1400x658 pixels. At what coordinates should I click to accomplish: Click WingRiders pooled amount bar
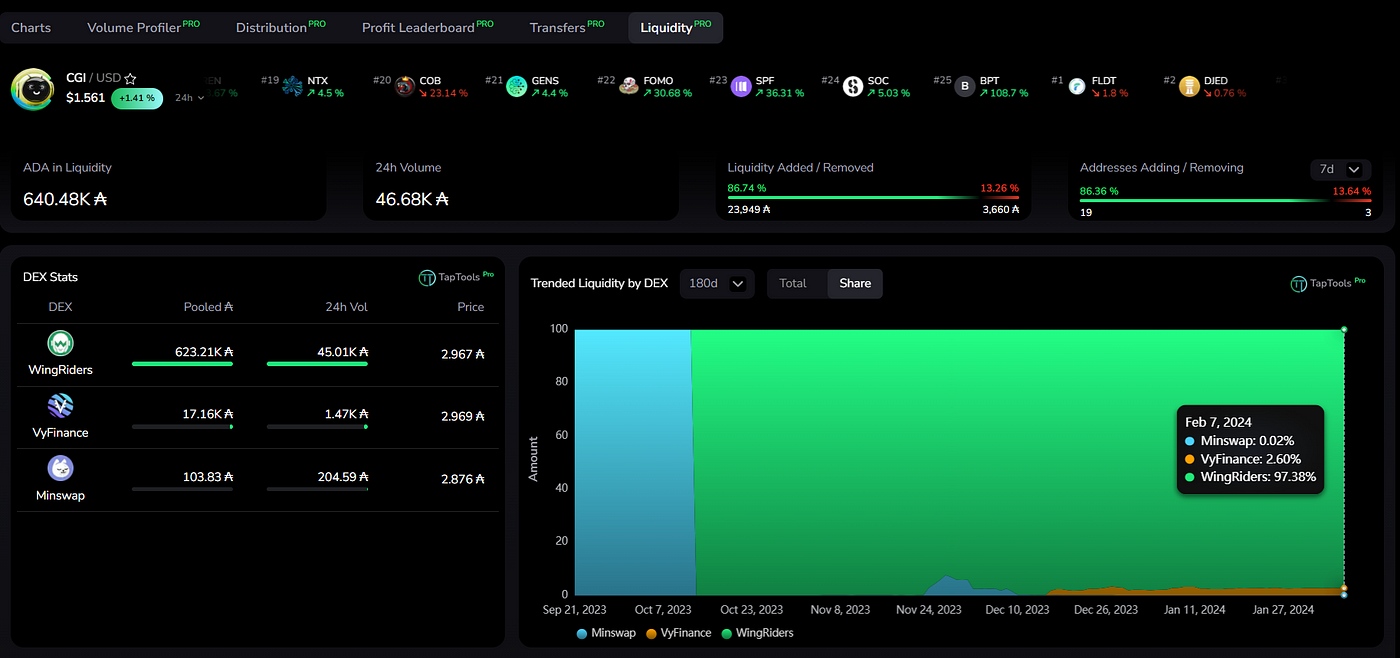(x=182, y=364)
